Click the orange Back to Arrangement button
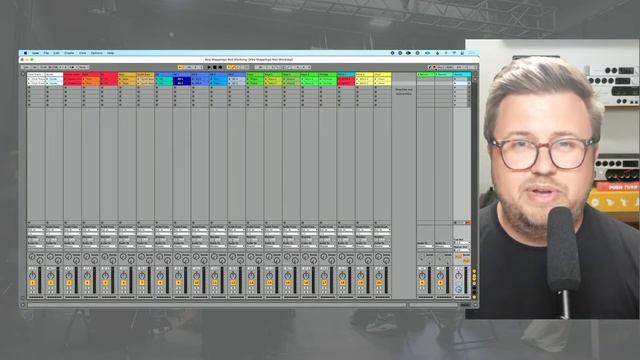The width and height of the screenshot is (640, 360). click(468, 222)
